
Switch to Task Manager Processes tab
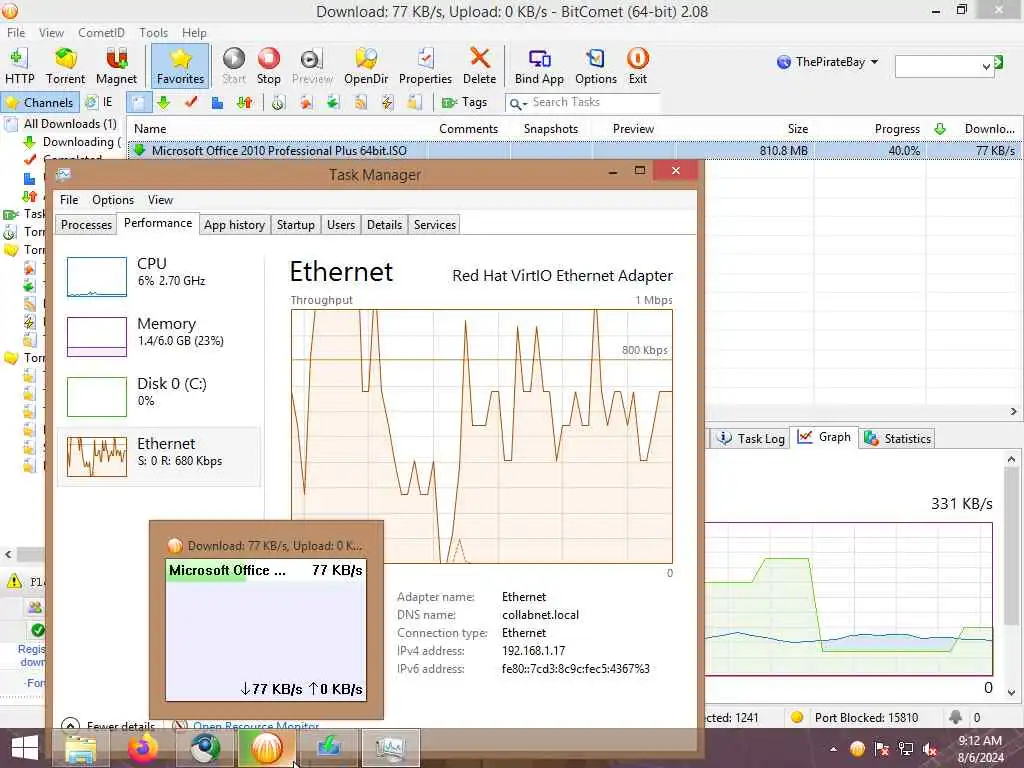click(86, 225)
